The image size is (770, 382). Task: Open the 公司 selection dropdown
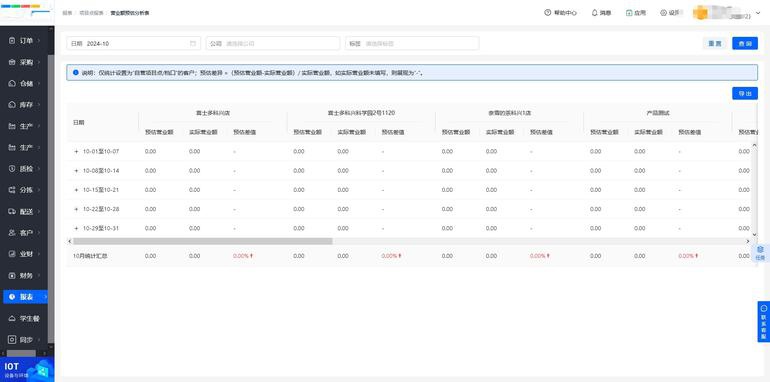[273, 43]
